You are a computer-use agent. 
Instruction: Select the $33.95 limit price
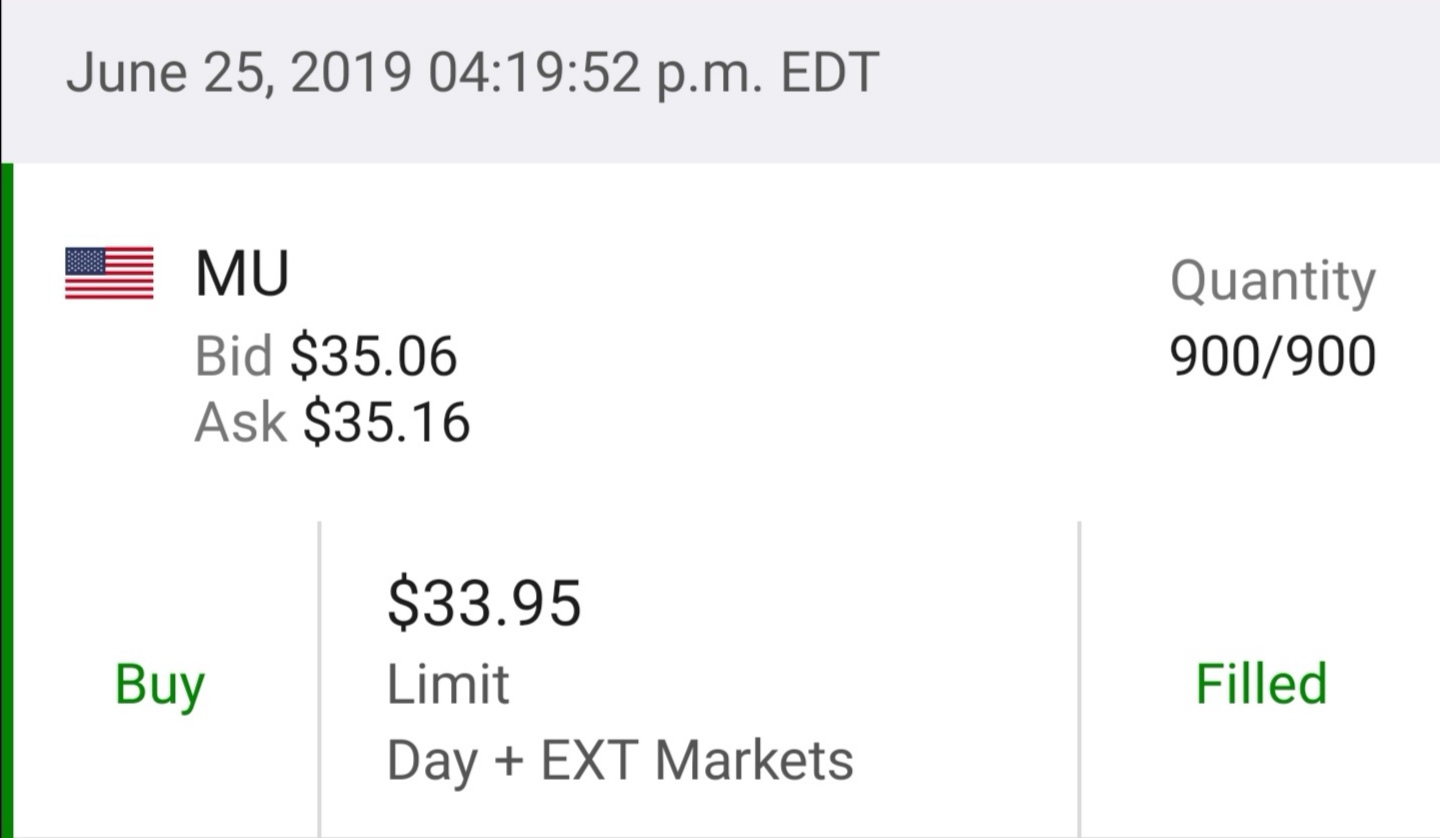484,603
